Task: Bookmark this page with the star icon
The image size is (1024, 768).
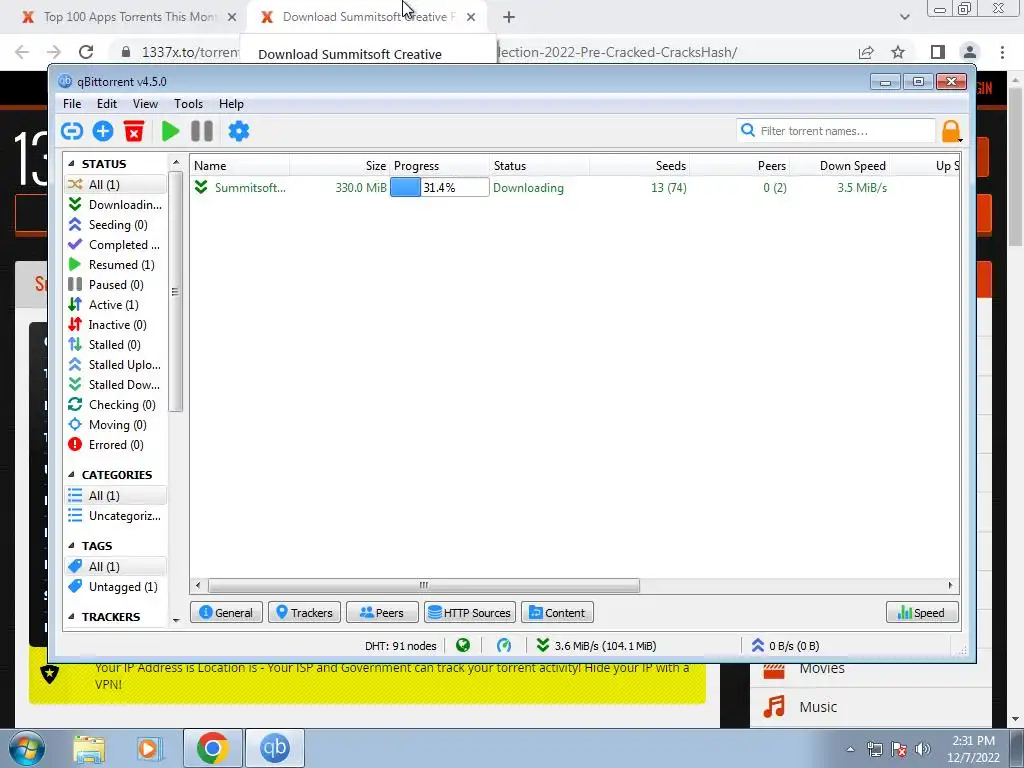Action: (899, 52)
